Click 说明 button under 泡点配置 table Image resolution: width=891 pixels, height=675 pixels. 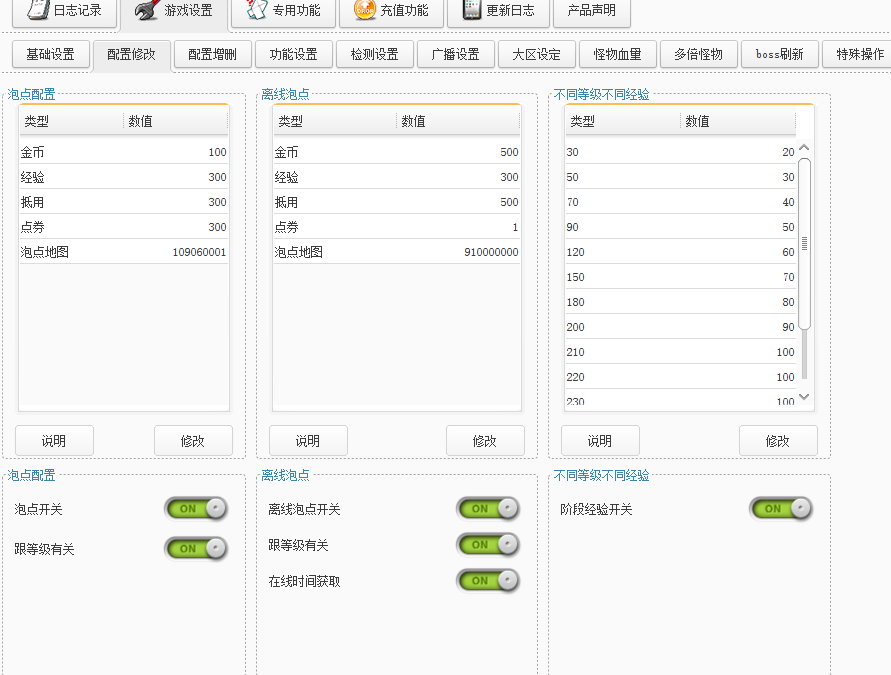pyautogui.click(x=54, y=440)
